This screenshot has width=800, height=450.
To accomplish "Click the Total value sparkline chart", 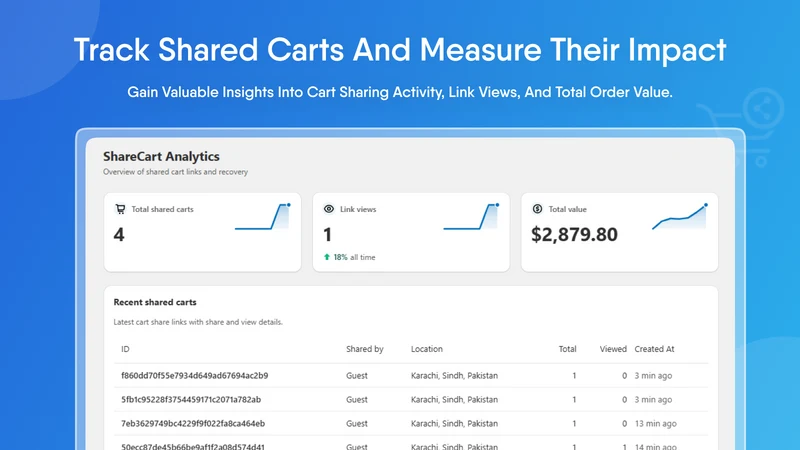I will [680, 217].
